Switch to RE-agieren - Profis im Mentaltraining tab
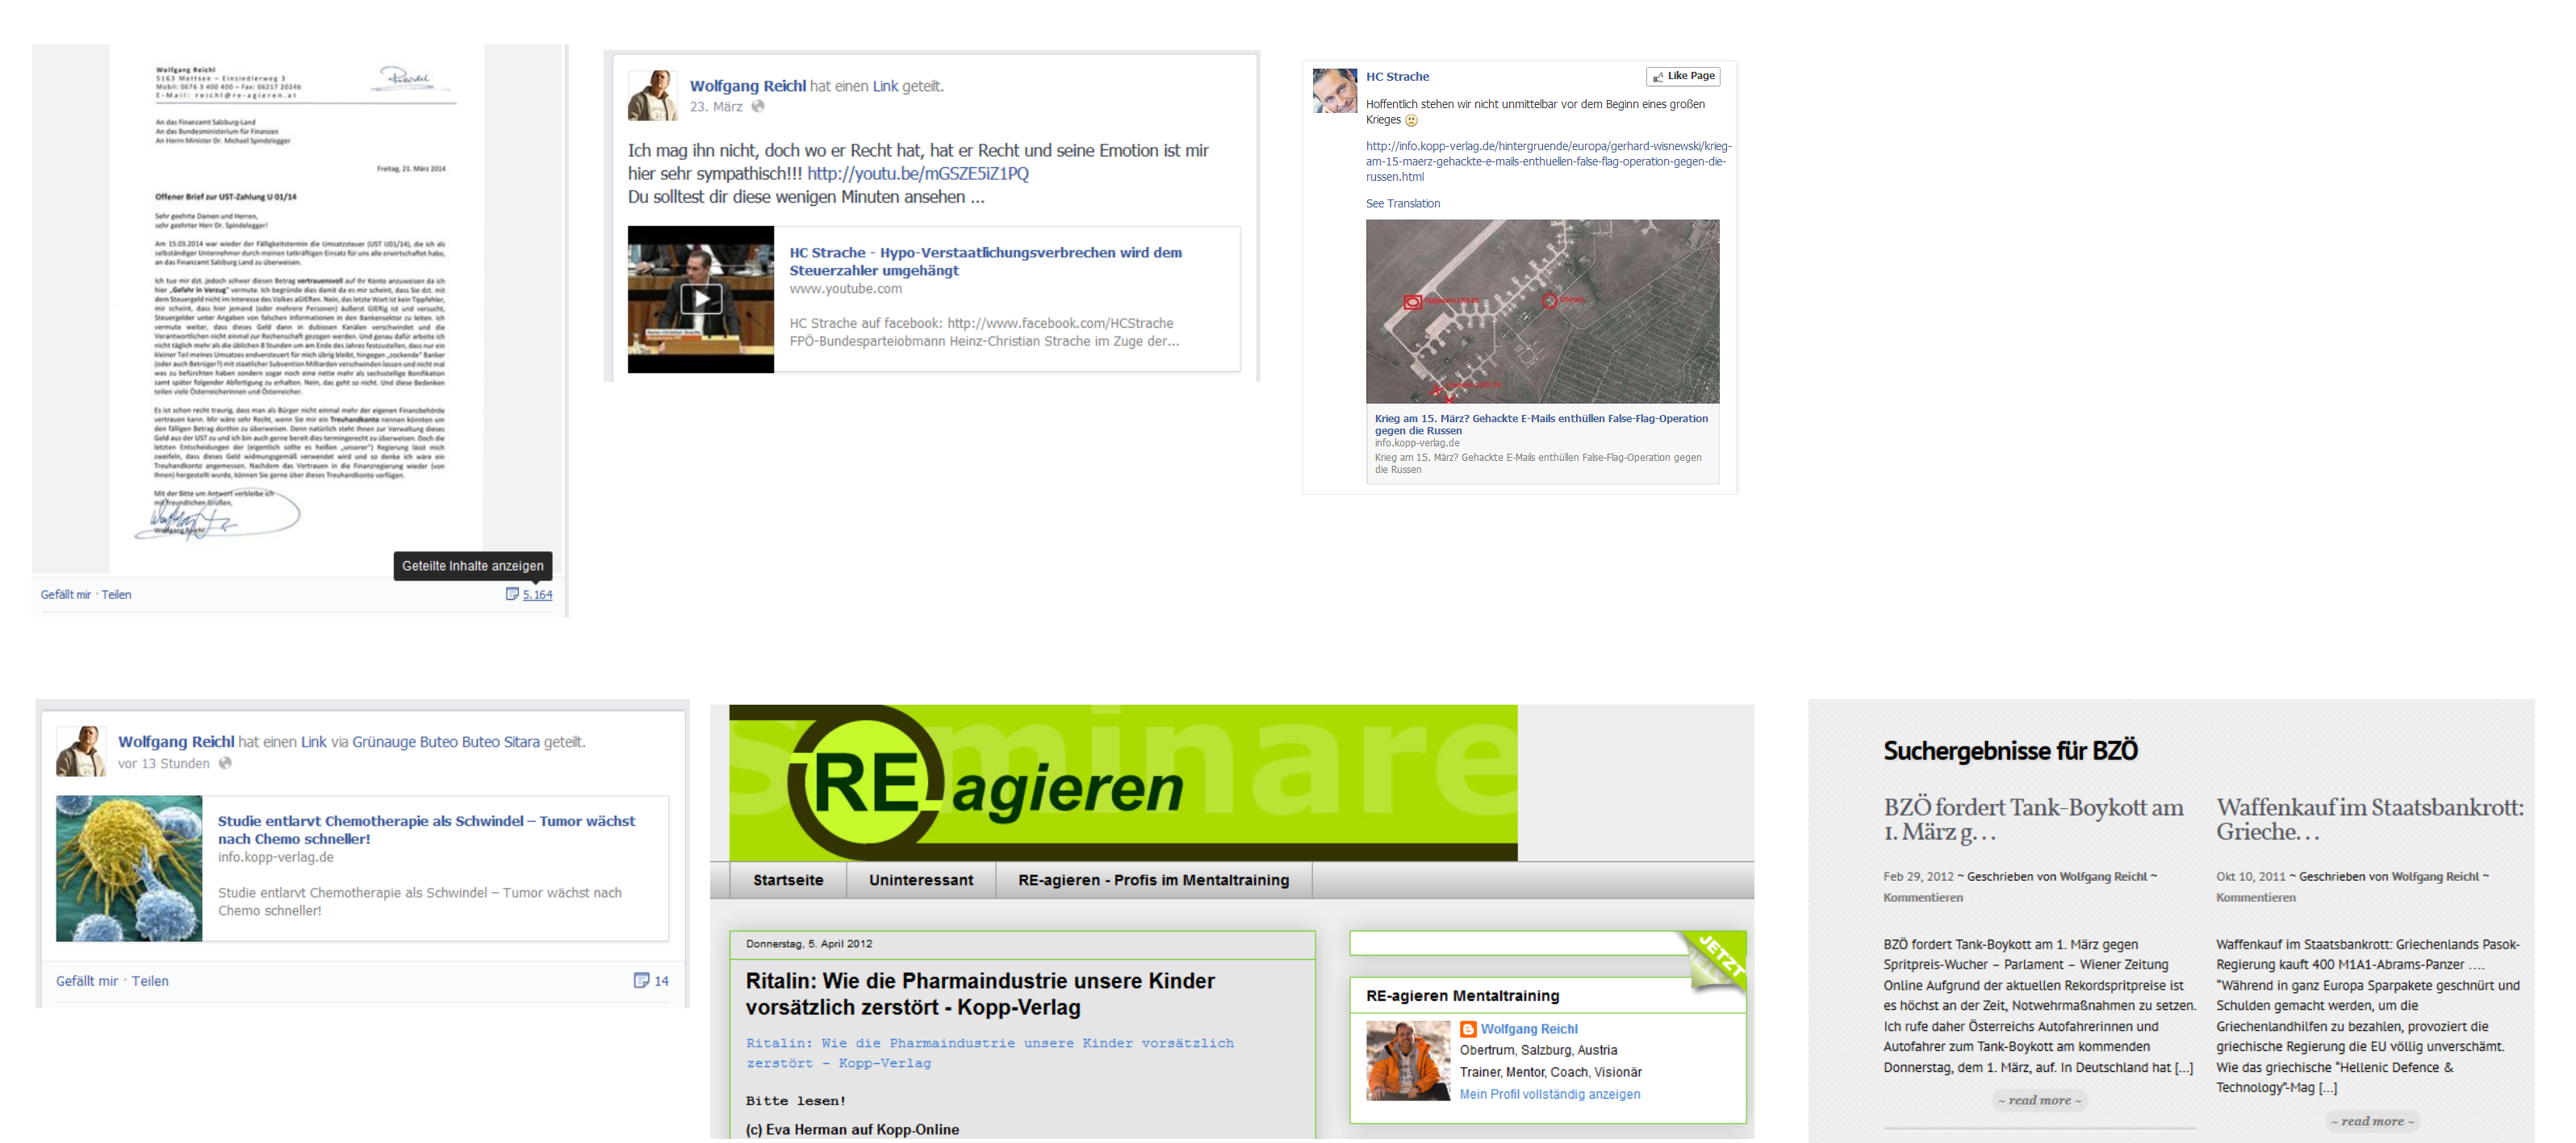Viewport: 2576px width, 1143px height. click(1153, 880)
